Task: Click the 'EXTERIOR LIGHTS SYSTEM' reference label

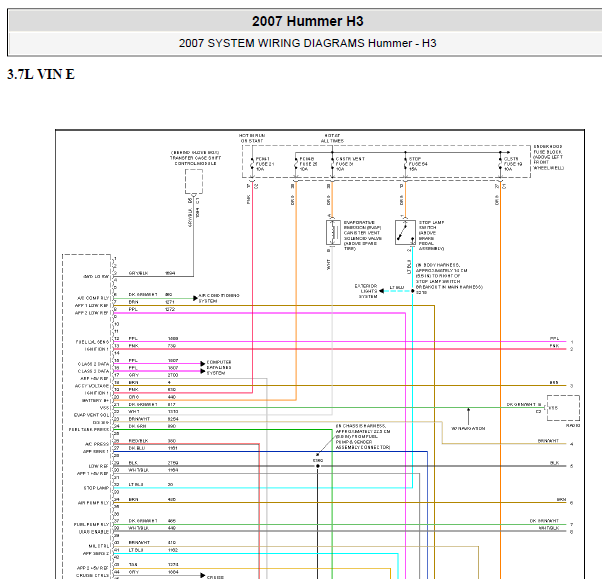Action: click(366, 291)
